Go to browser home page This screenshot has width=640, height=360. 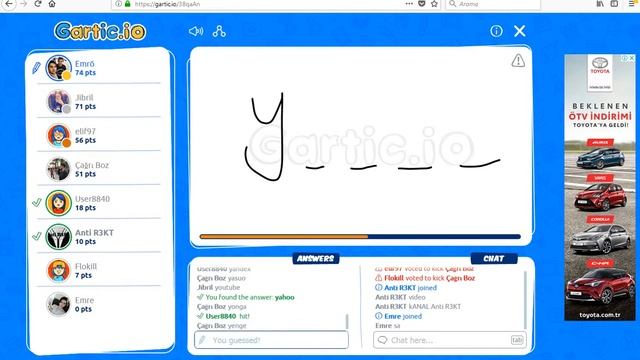(52, 4)
